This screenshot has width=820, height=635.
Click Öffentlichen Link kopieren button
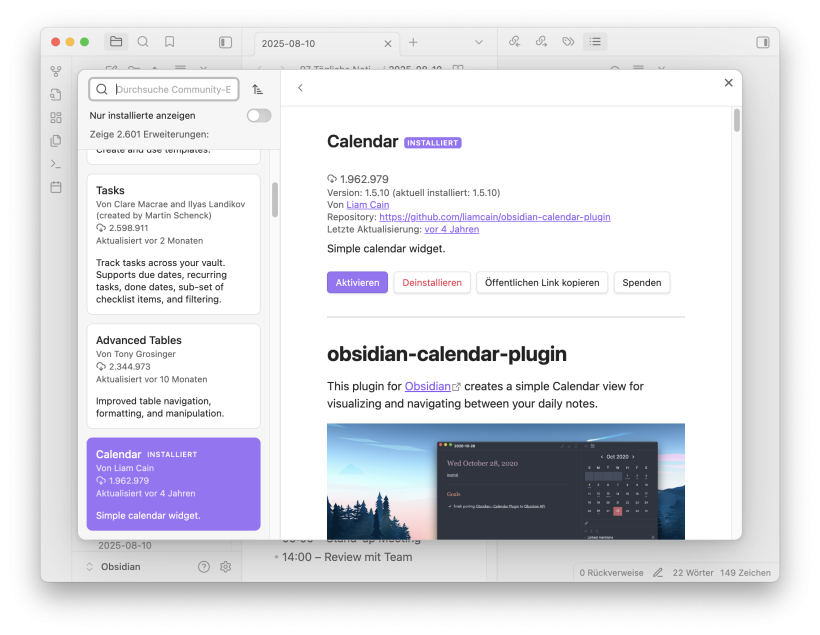click(542, 282)
